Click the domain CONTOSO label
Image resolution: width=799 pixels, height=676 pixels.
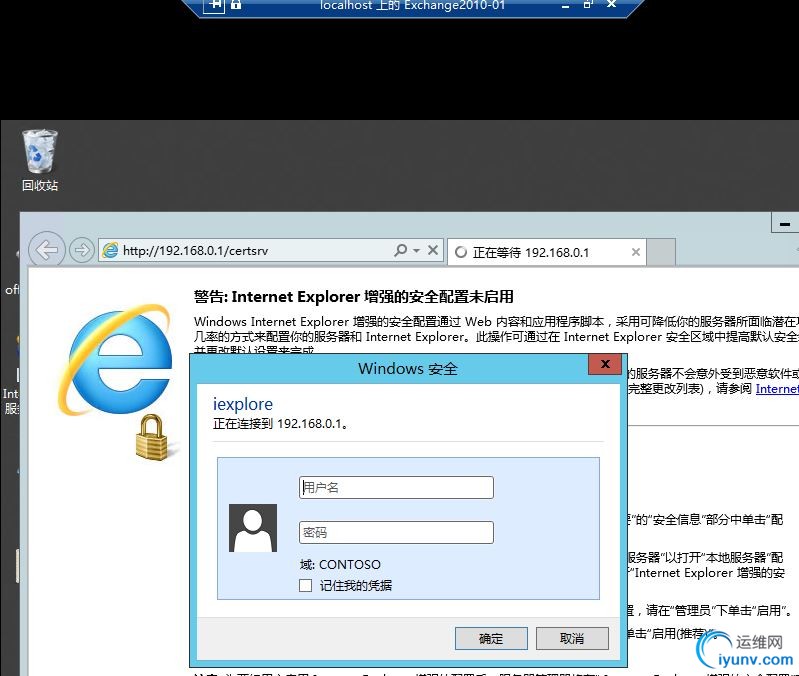(x=340, y=564)
